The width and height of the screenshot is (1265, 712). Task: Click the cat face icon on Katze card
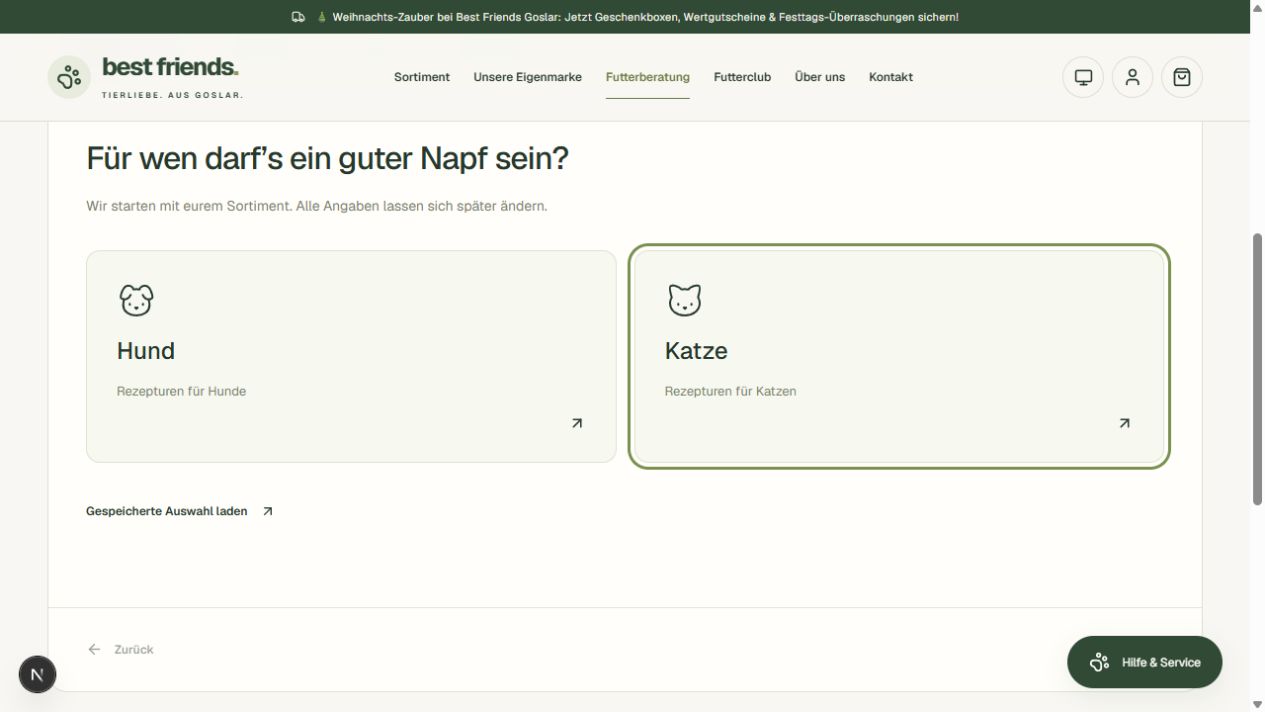685,300
